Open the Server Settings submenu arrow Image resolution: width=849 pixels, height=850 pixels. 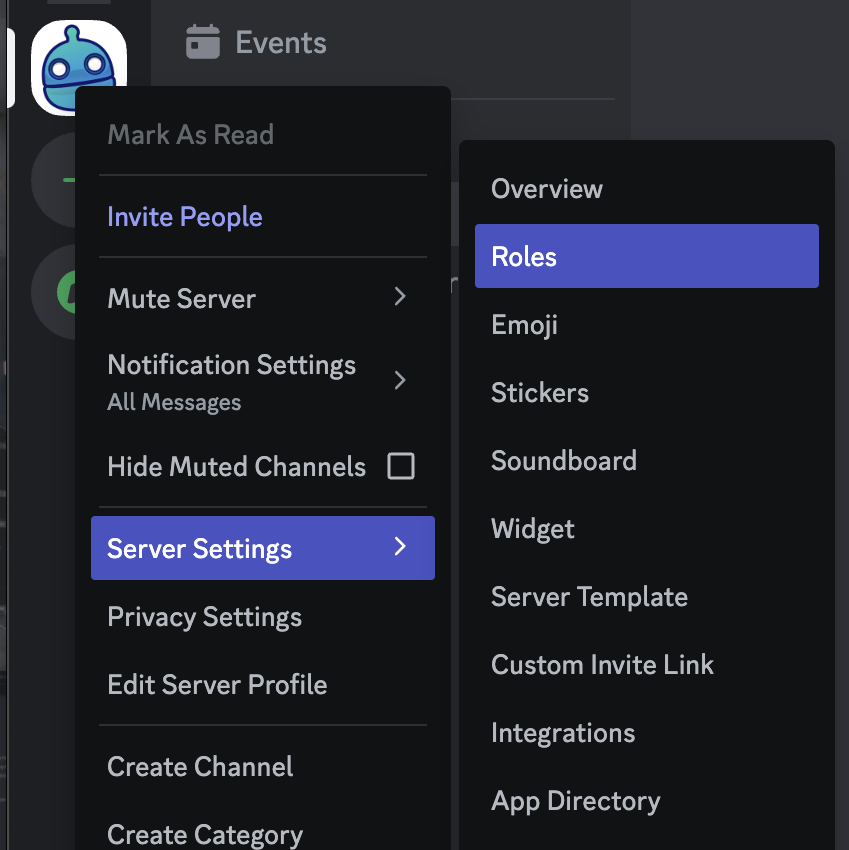[400, 546]
